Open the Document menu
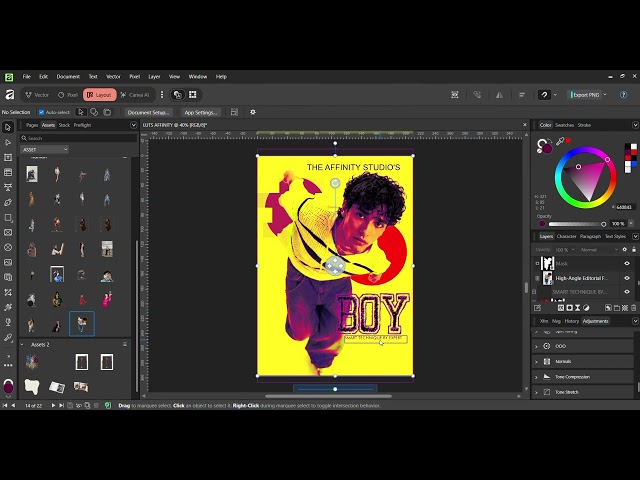Image resolution: width=640 pixels, height=480 pixels. (x=68, y=76)
